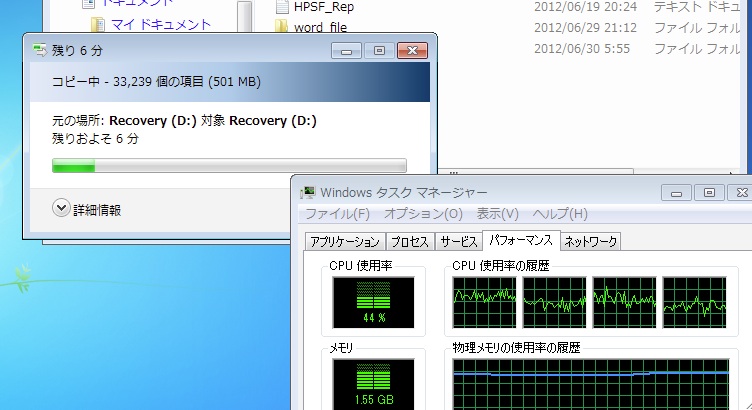Click the word_file folder icon

[x=282, y=26]
